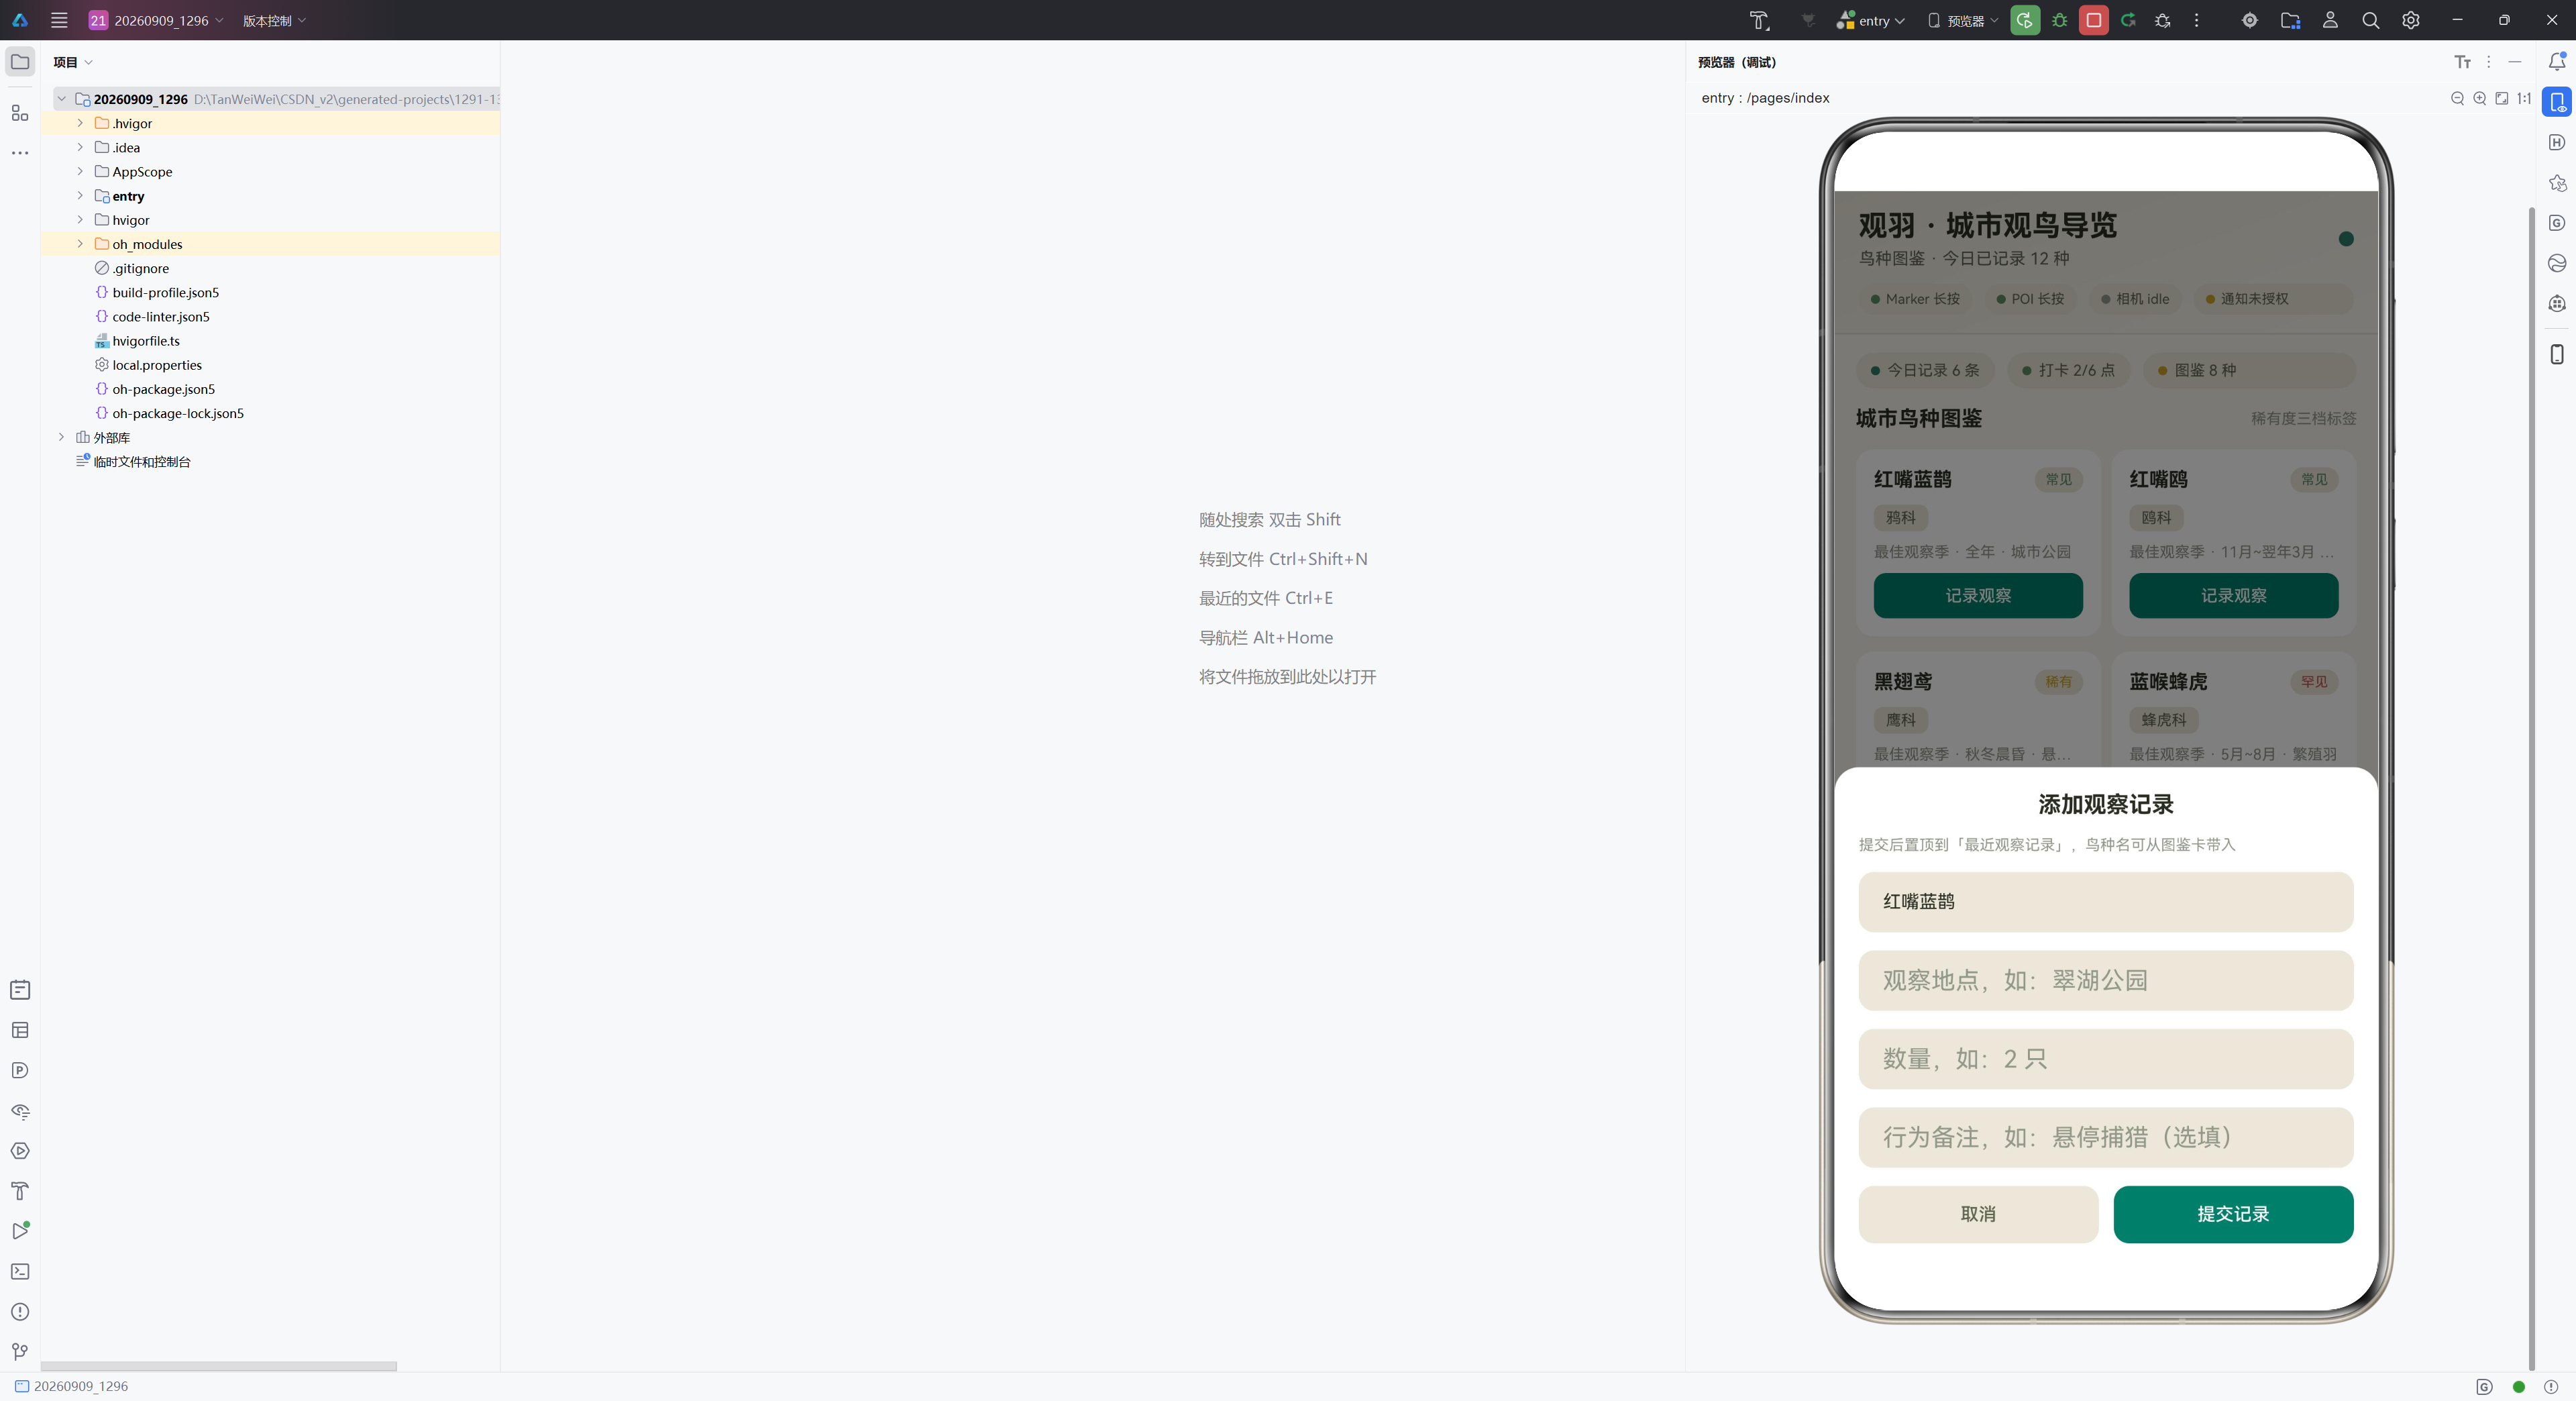Open the entry run configuration dropdown
Viewport: 2576px width, 1401px height.
(1872, 20)
